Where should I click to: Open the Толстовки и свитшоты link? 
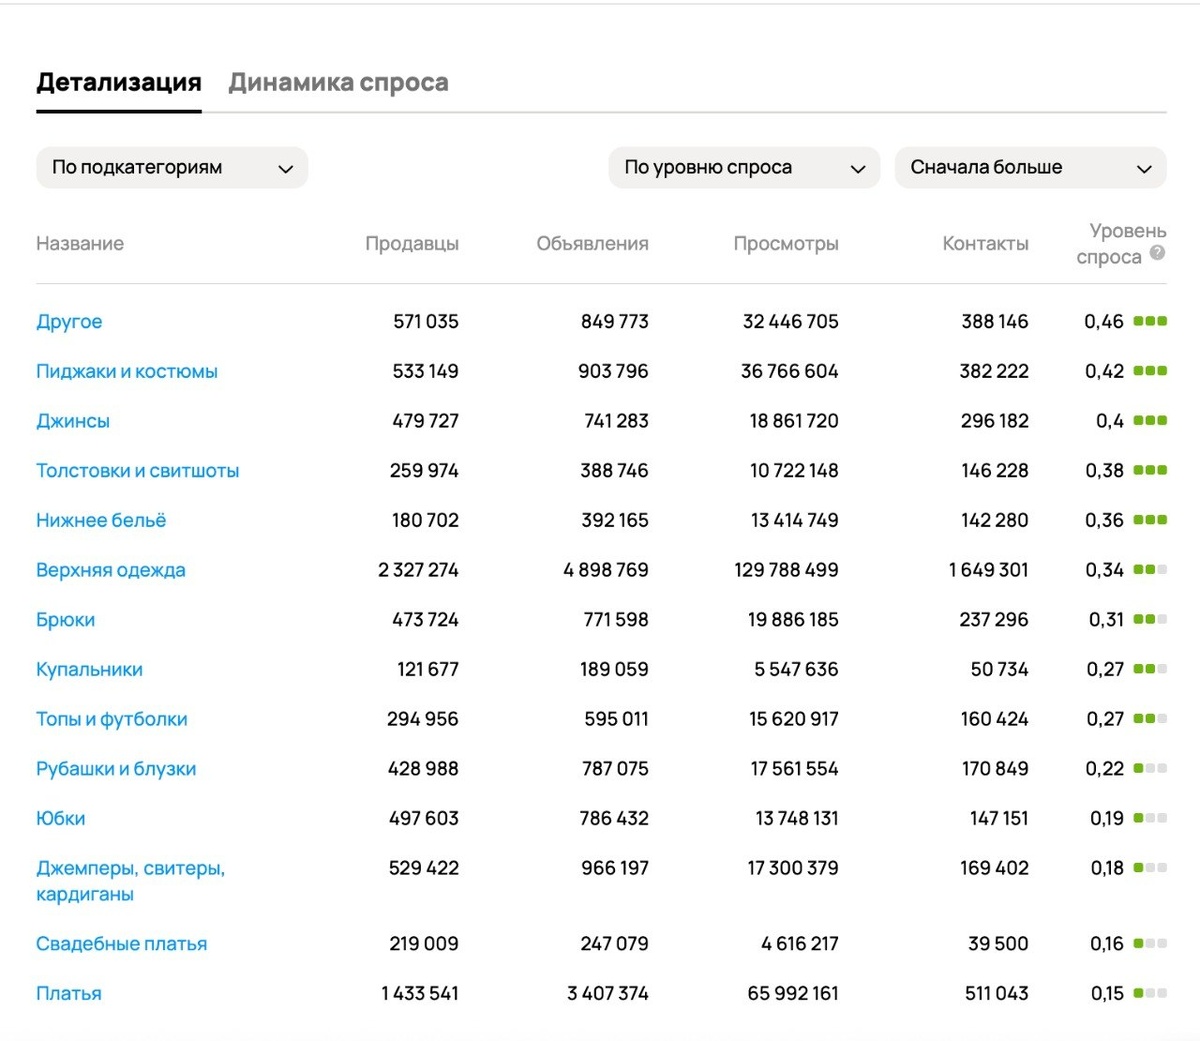click(x=138, y=471)
